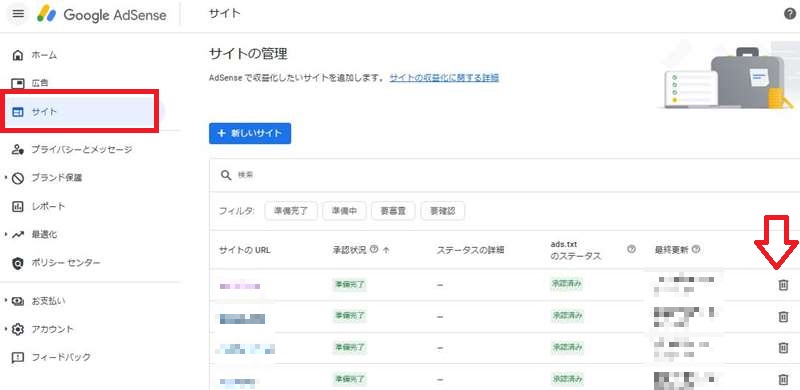Delete the first site with trash icon
This screenshot has width=800, height=390.
(783, 285)
